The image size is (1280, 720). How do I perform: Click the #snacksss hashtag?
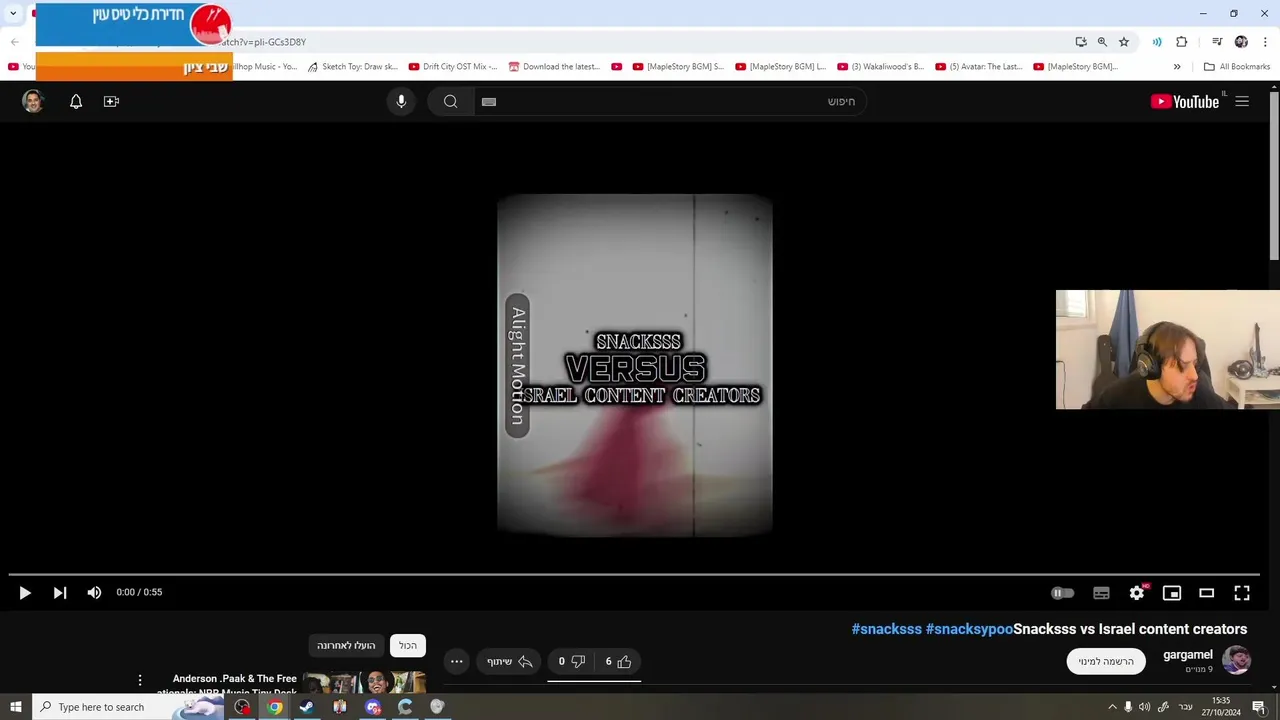point(886,629)
